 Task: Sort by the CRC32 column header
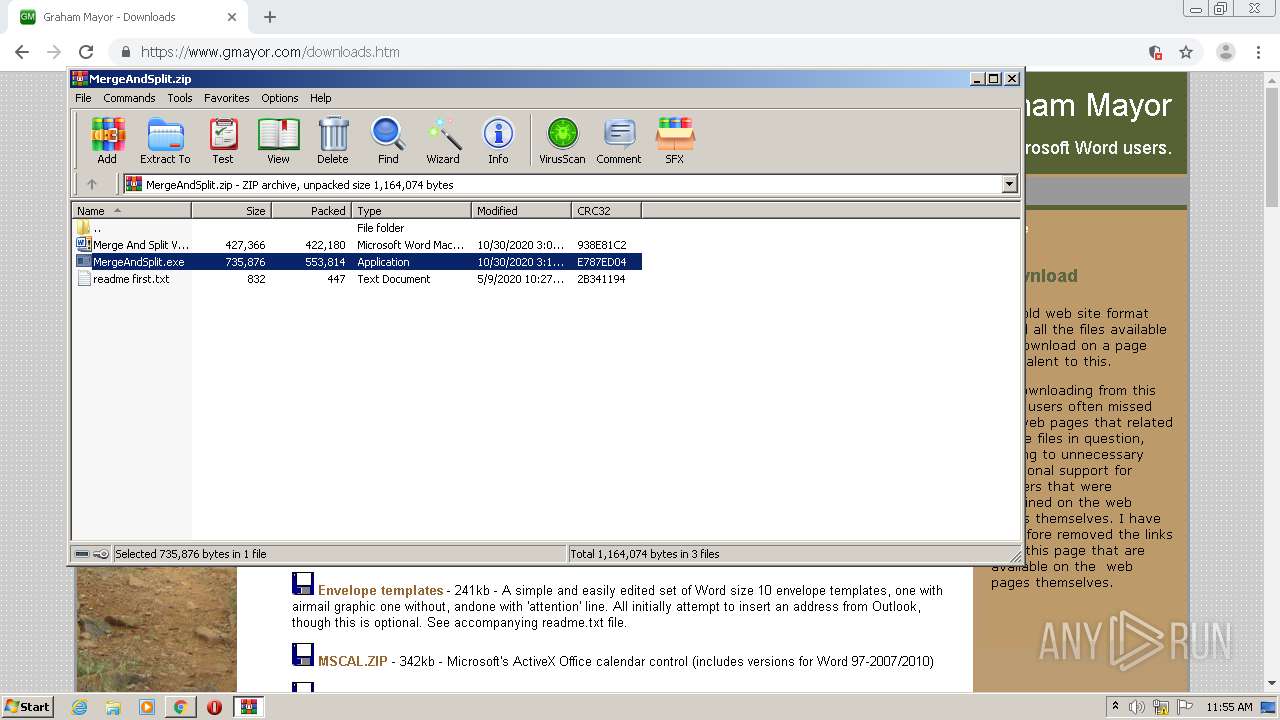606,211
